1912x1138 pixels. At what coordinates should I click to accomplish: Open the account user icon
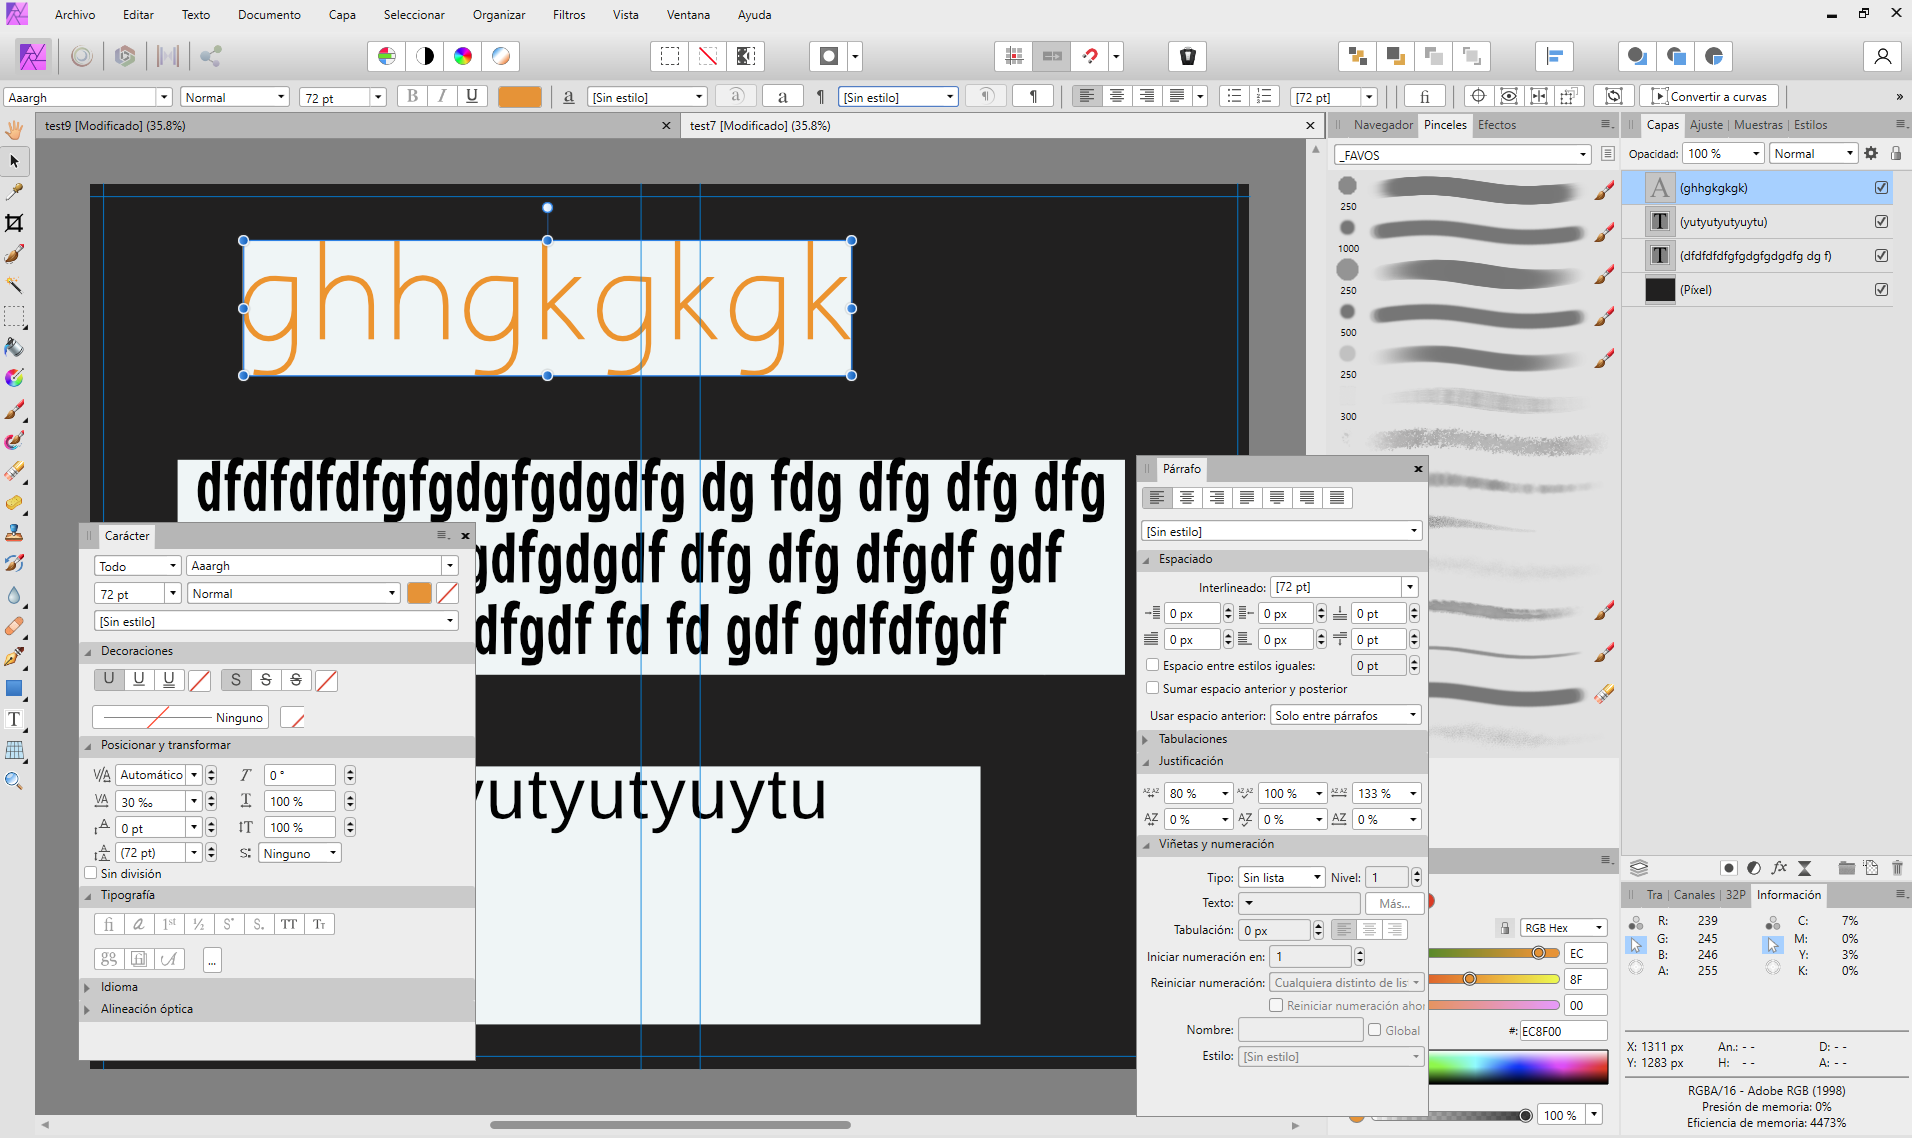1882,56
